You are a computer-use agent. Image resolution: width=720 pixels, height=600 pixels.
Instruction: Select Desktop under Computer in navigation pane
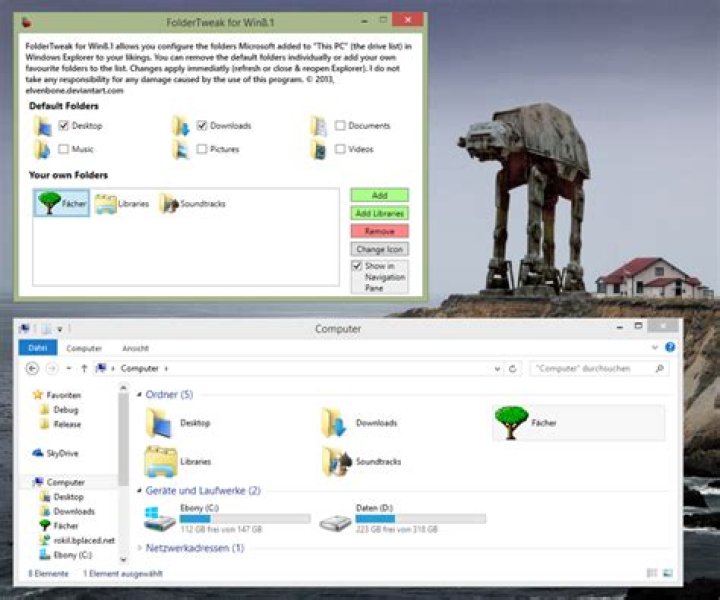click(62, 497)
